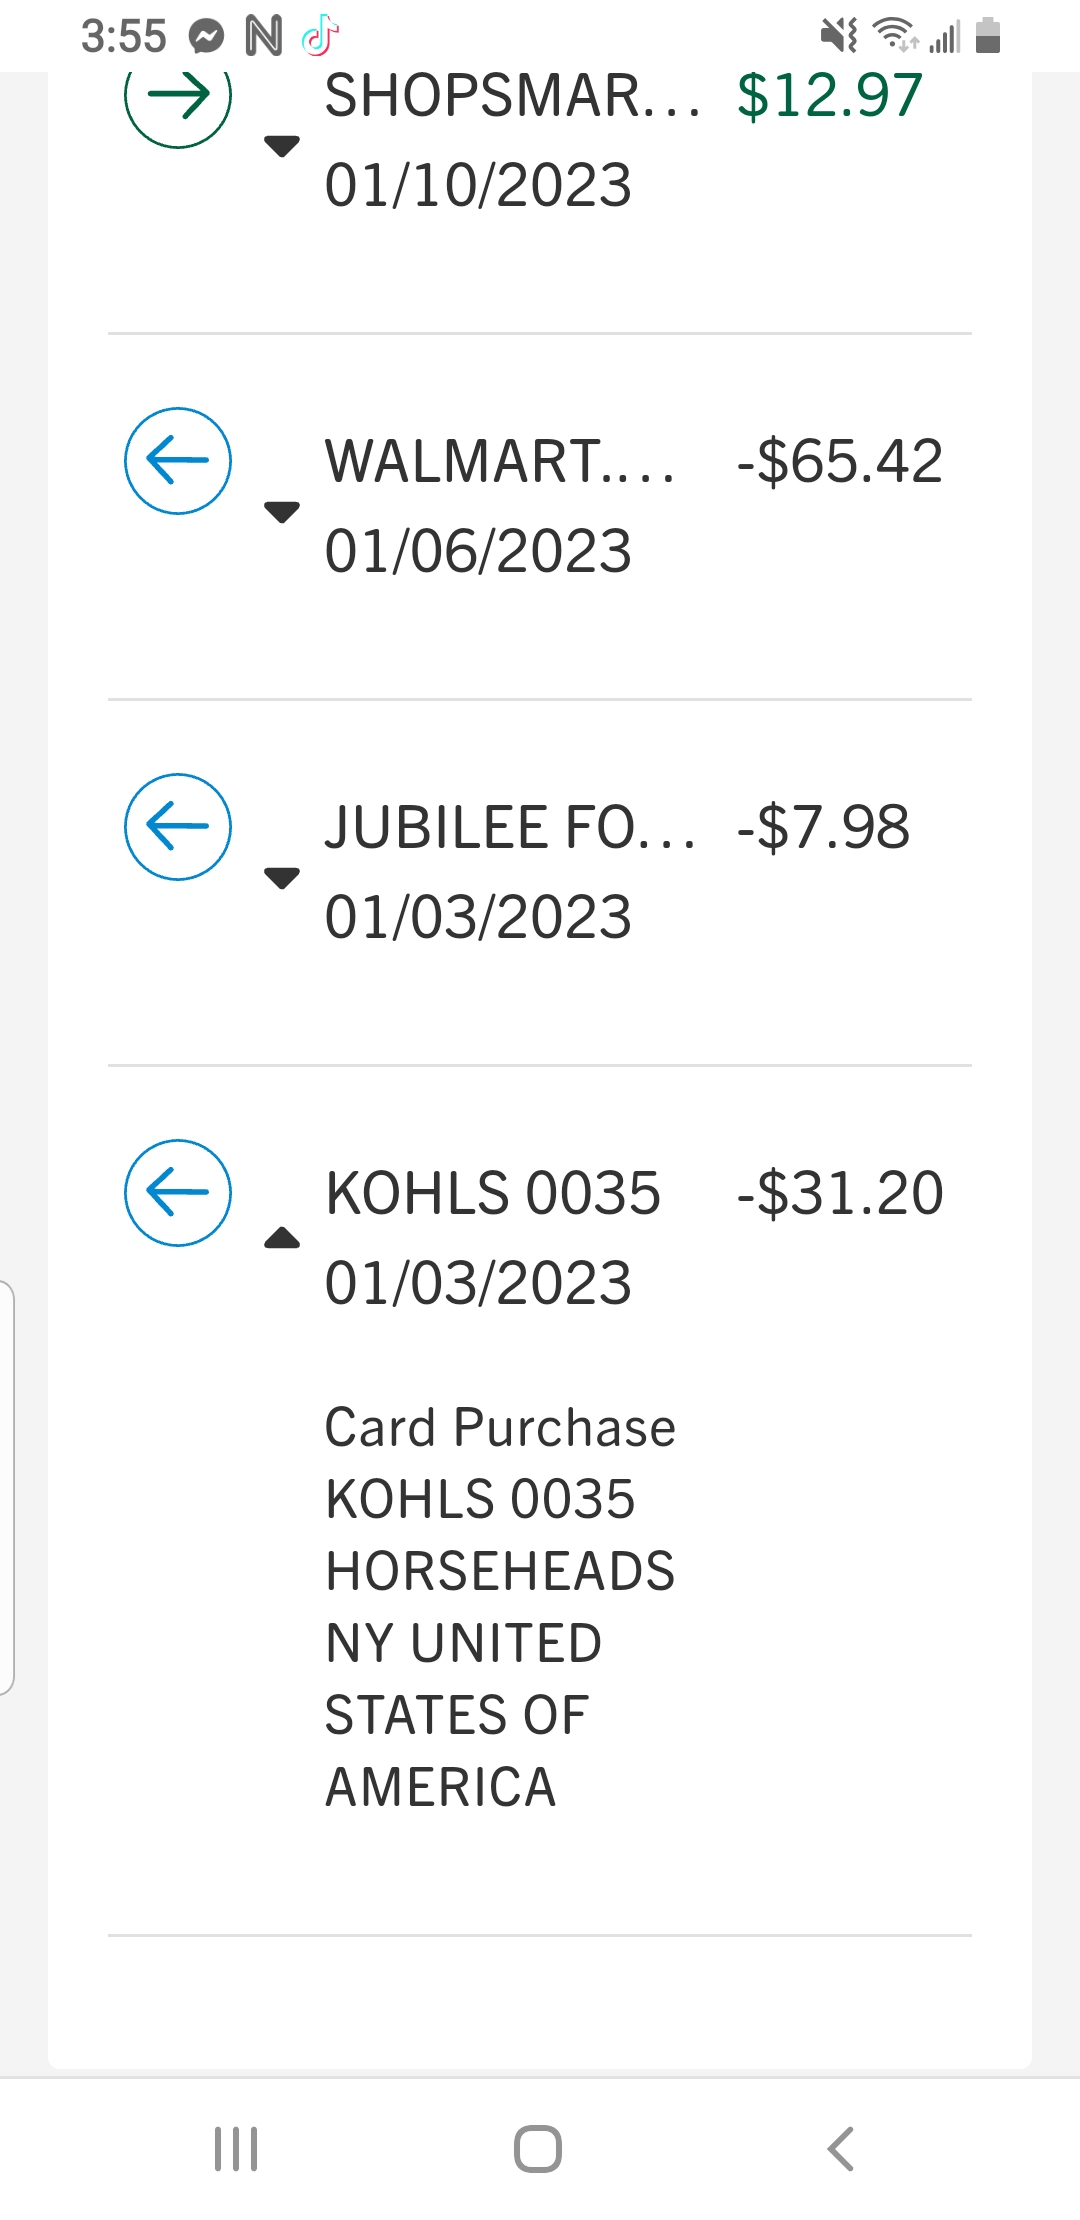Tap the Messenger notification icon in status bar

click(207, 37)
